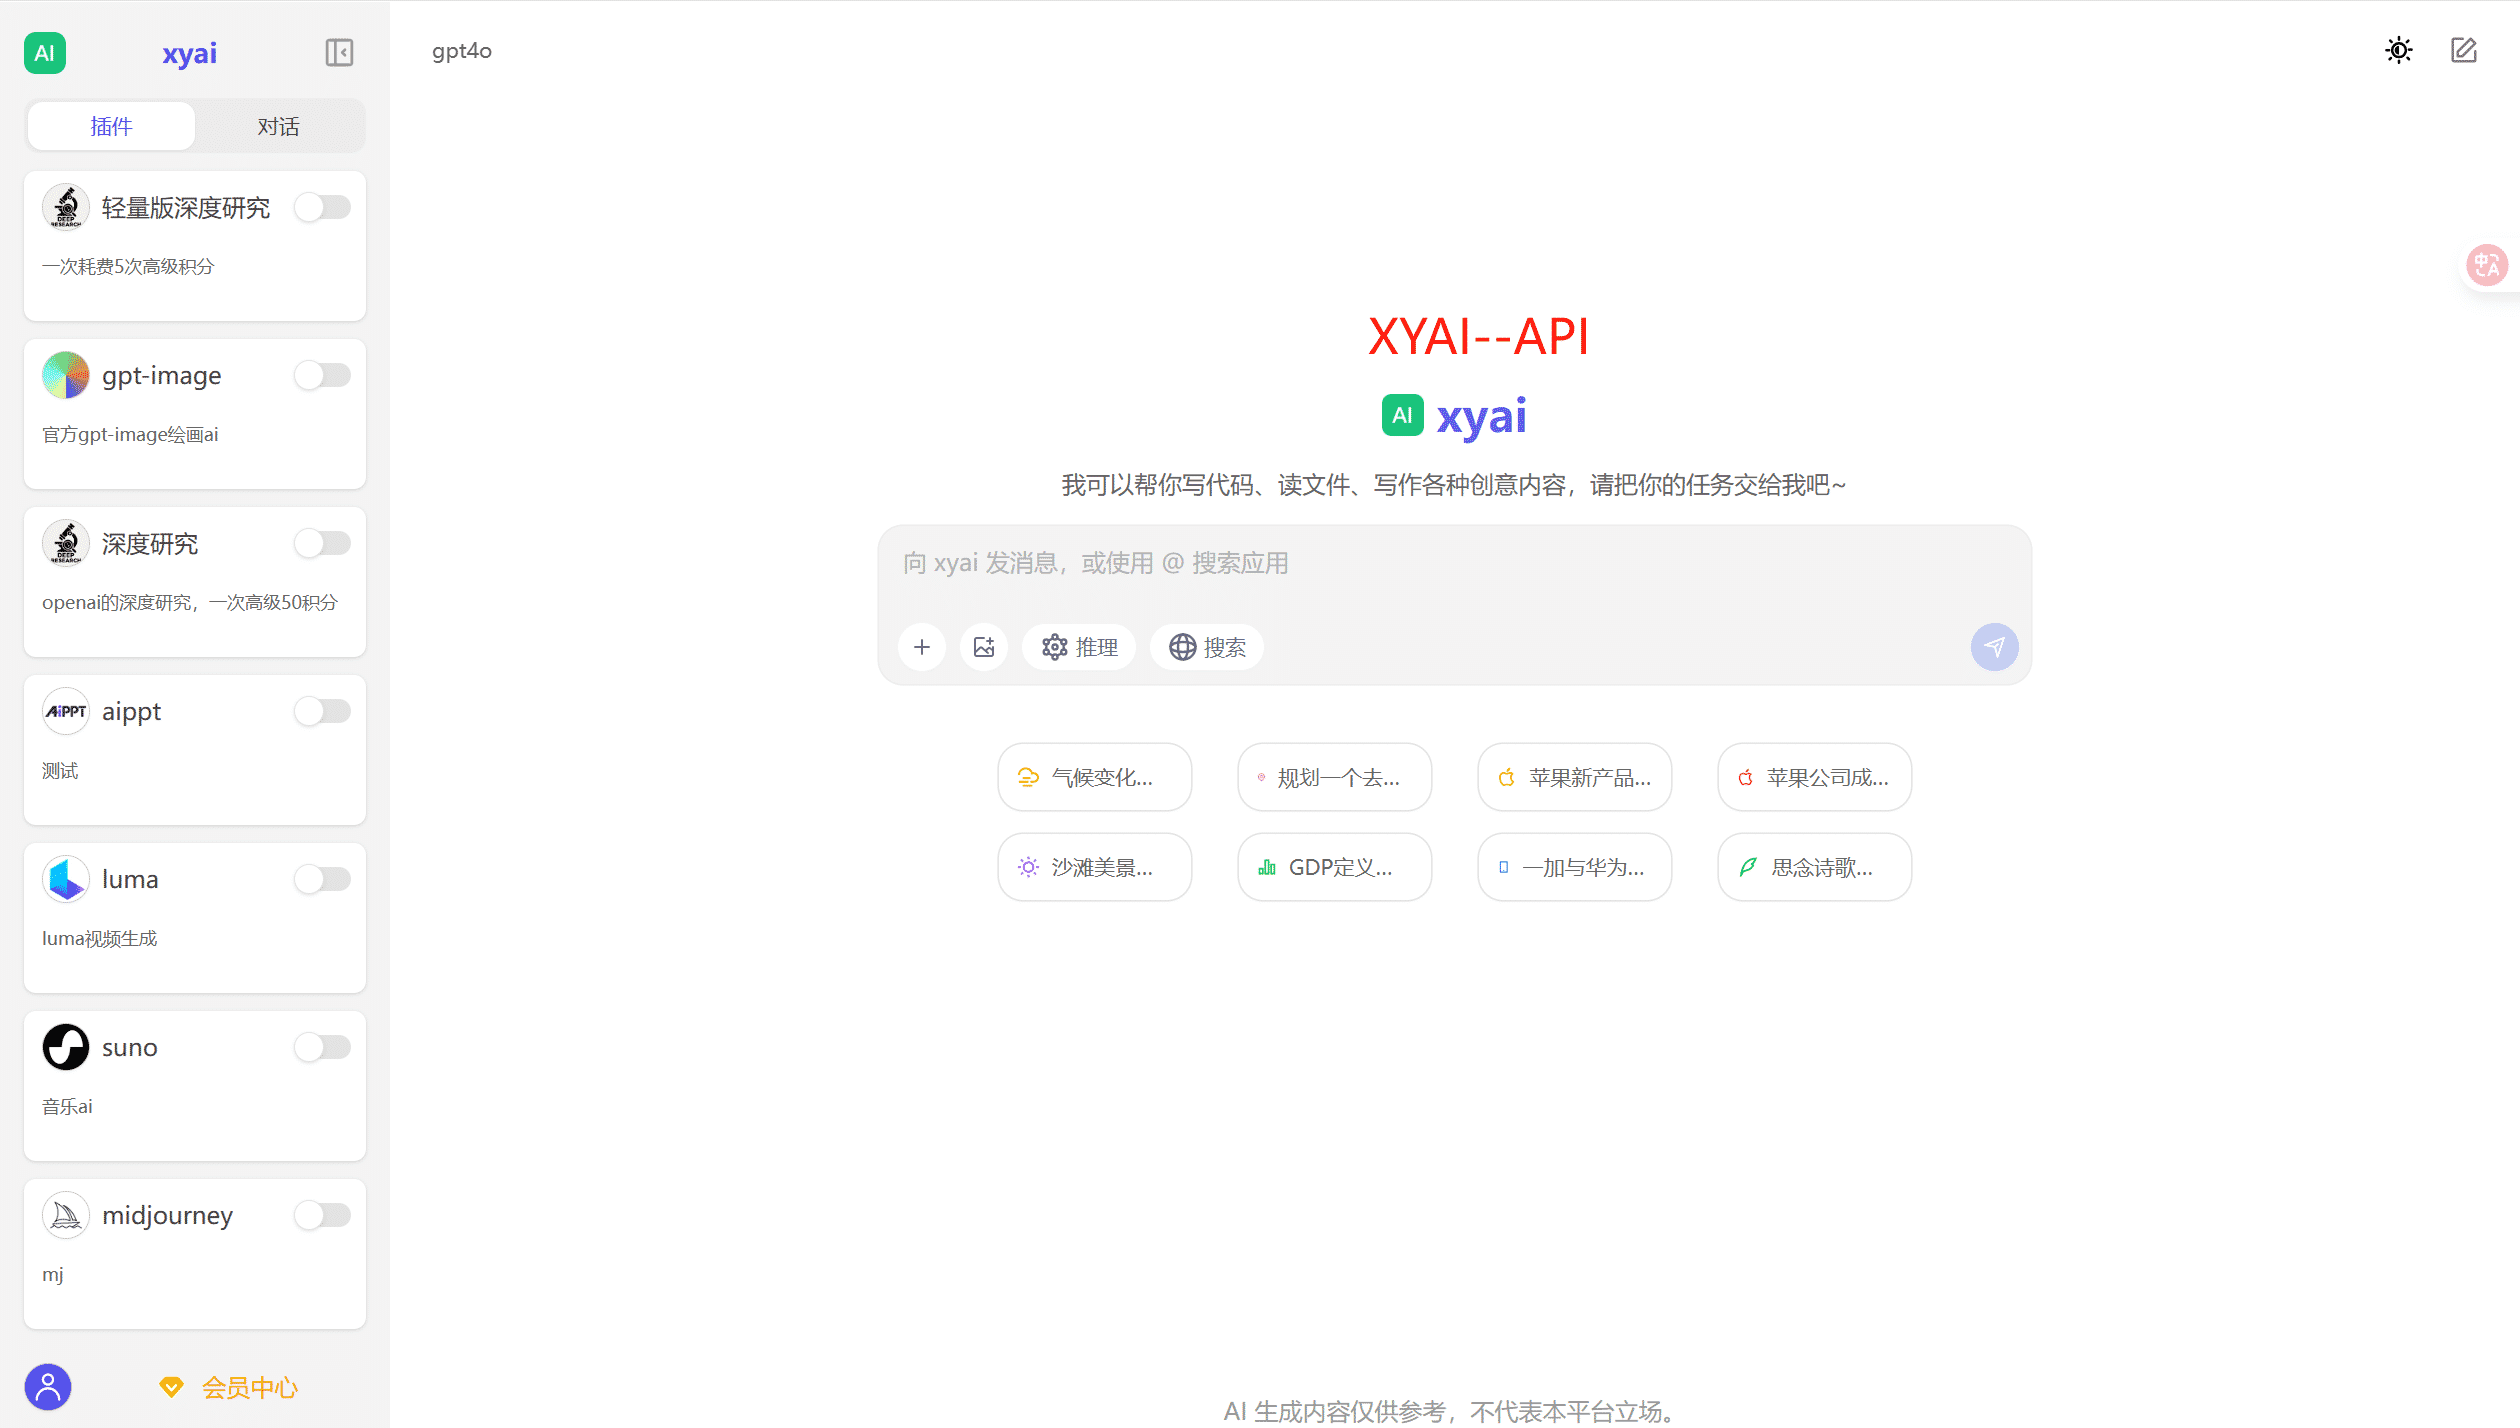Select the 插件 tab

pos(111,126)
